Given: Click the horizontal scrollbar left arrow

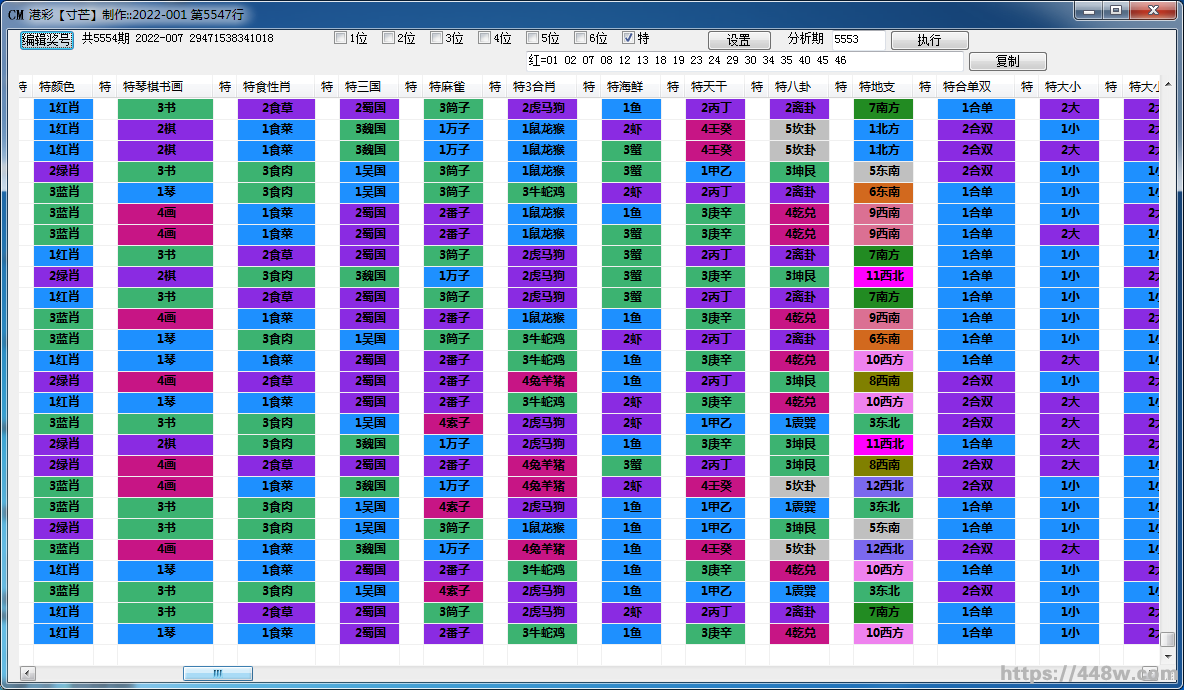Looking at the screenshot, I should click(27, 673).
